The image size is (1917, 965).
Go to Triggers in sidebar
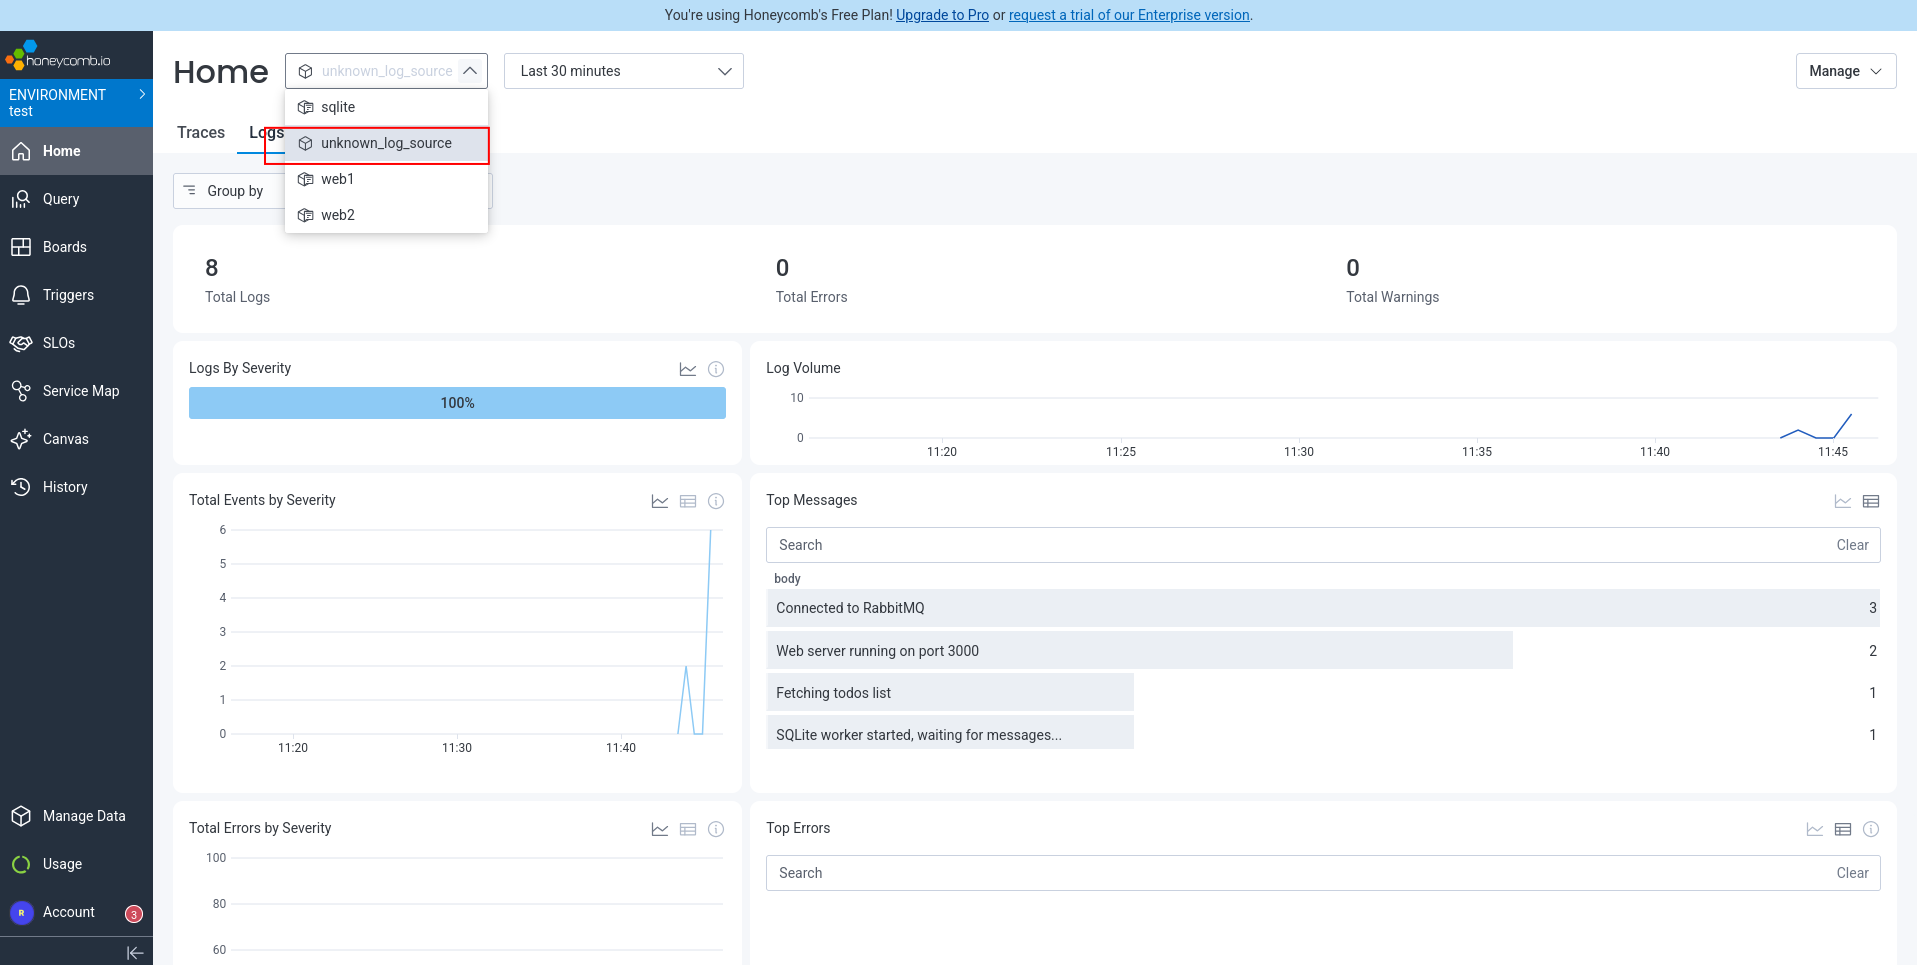[x=68, y=295]
